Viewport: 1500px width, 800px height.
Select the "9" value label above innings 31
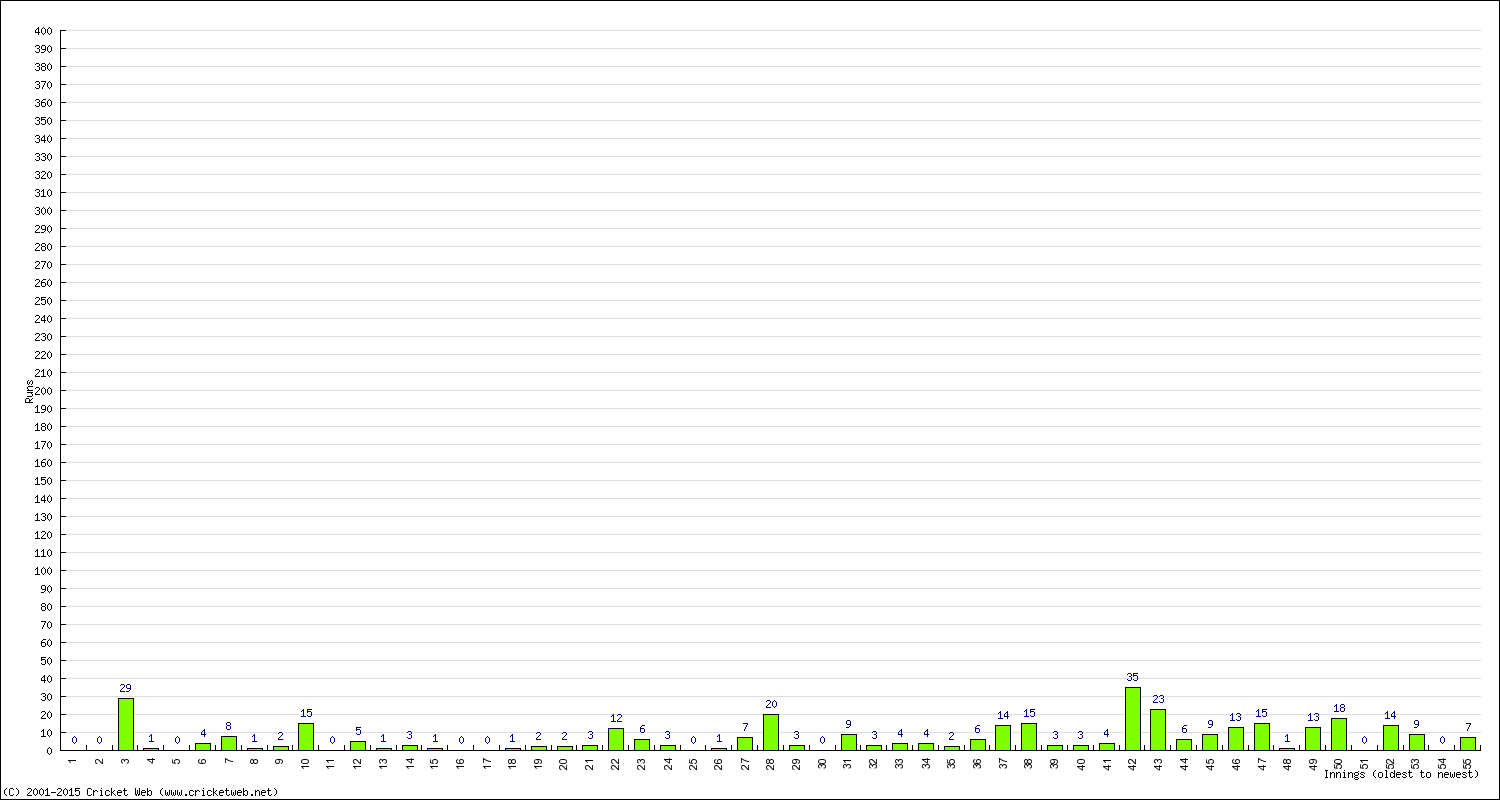point(848,724)
